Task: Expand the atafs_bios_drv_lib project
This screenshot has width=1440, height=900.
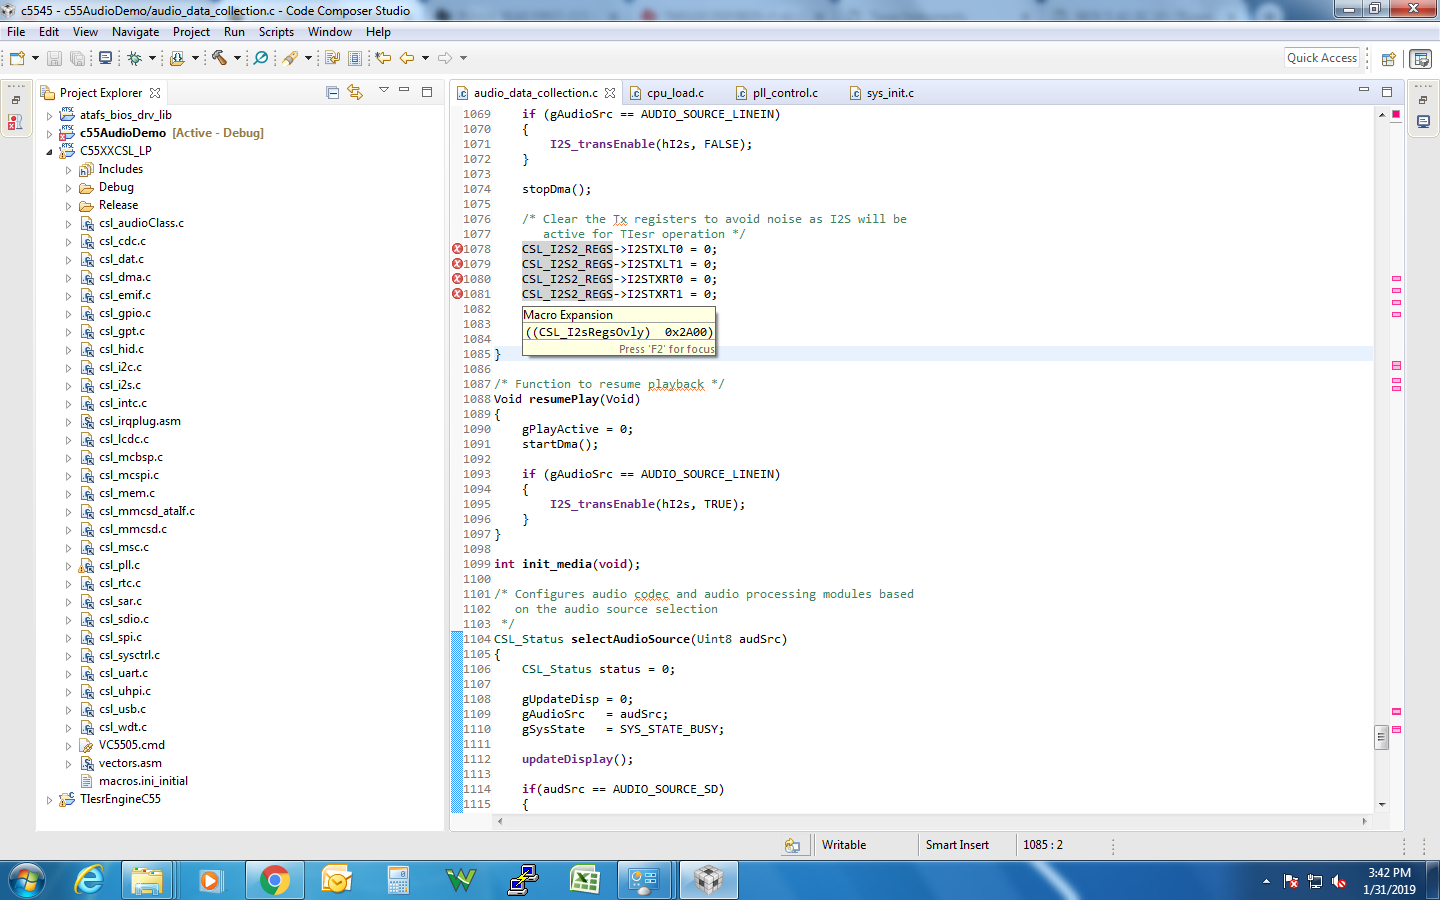Action: pyautogui.click(x=49, y=115)
